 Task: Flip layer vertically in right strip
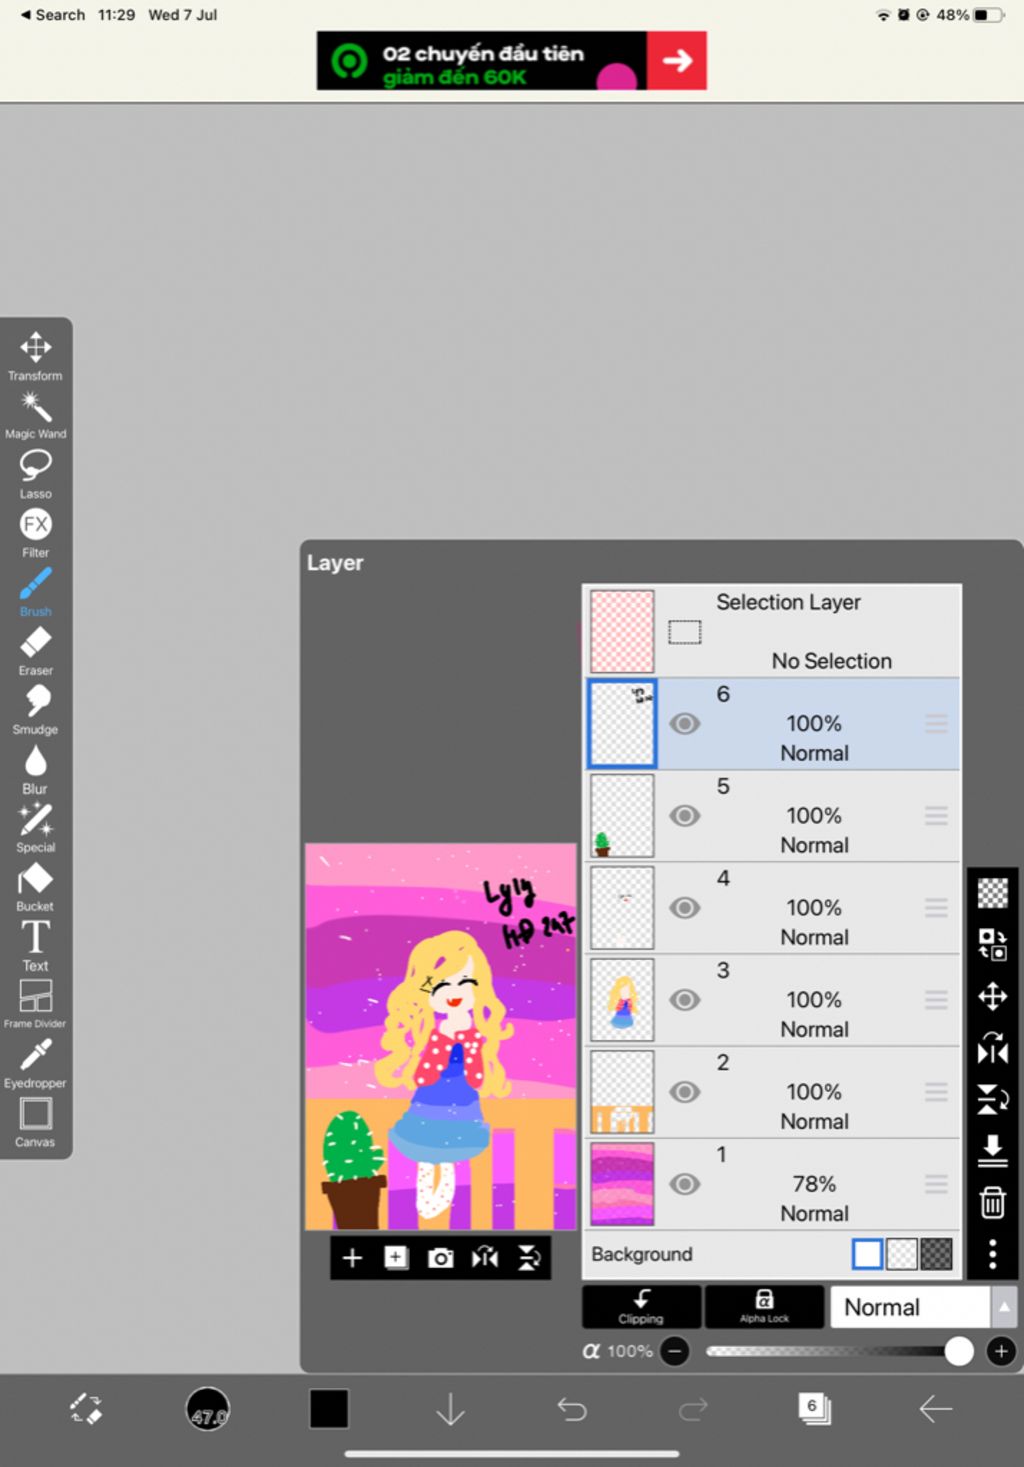[x=992, y=1099]
